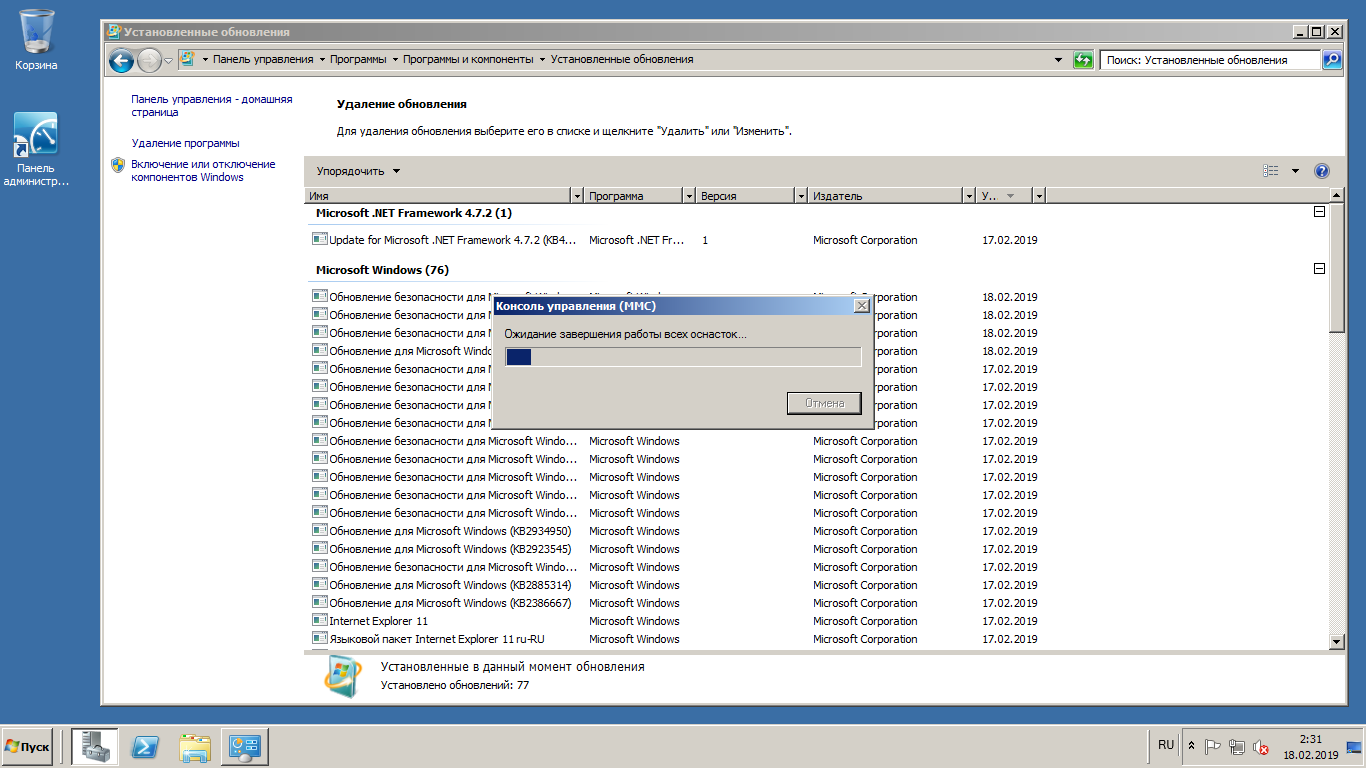Sort by the Издатель column header
The width and height of the screenshot is (1366, 768).
(885, 196)
